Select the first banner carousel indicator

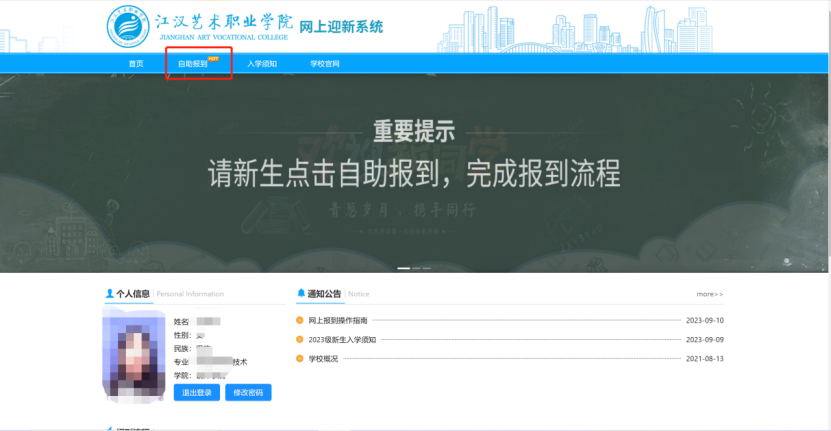[x=403, y=268]
